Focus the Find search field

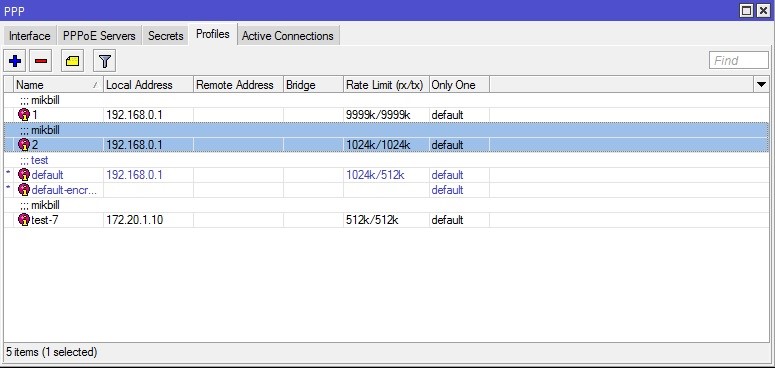739,60
